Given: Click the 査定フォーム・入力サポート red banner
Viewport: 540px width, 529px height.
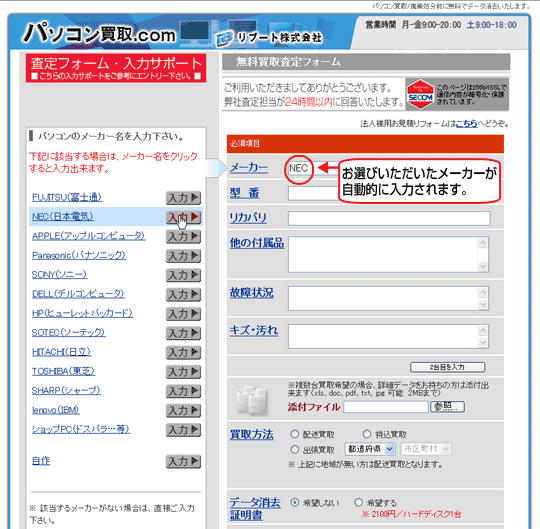Looking at the screenshot, I should pos(116,68).
